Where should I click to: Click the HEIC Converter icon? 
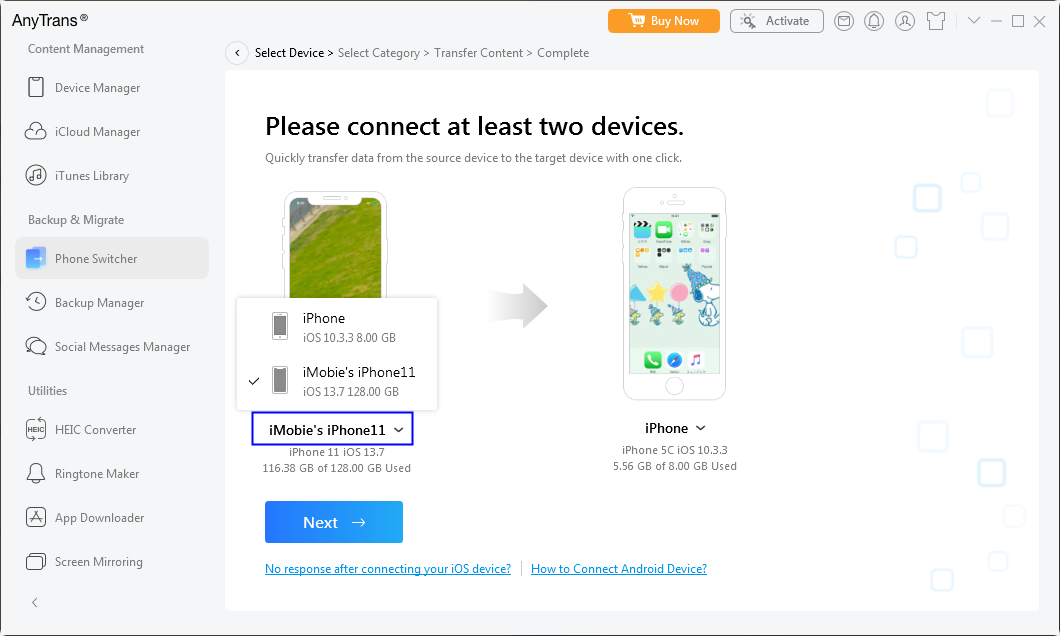[x=36, y=430]
